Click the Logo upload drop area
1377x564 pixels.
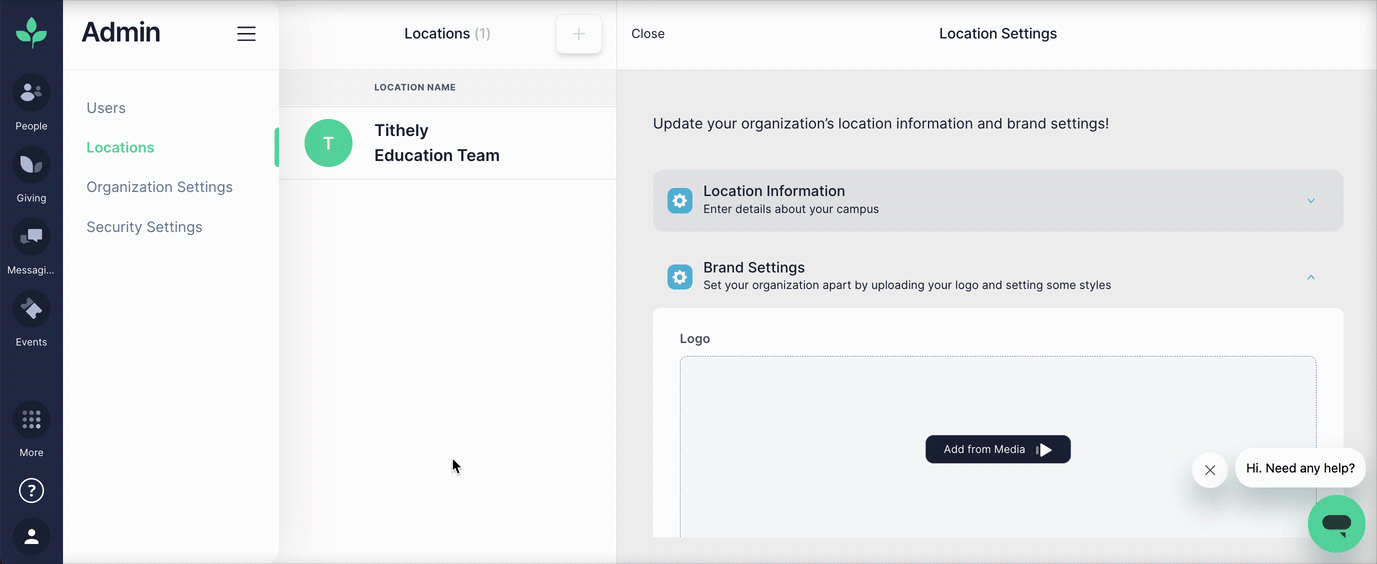point(998,447)
